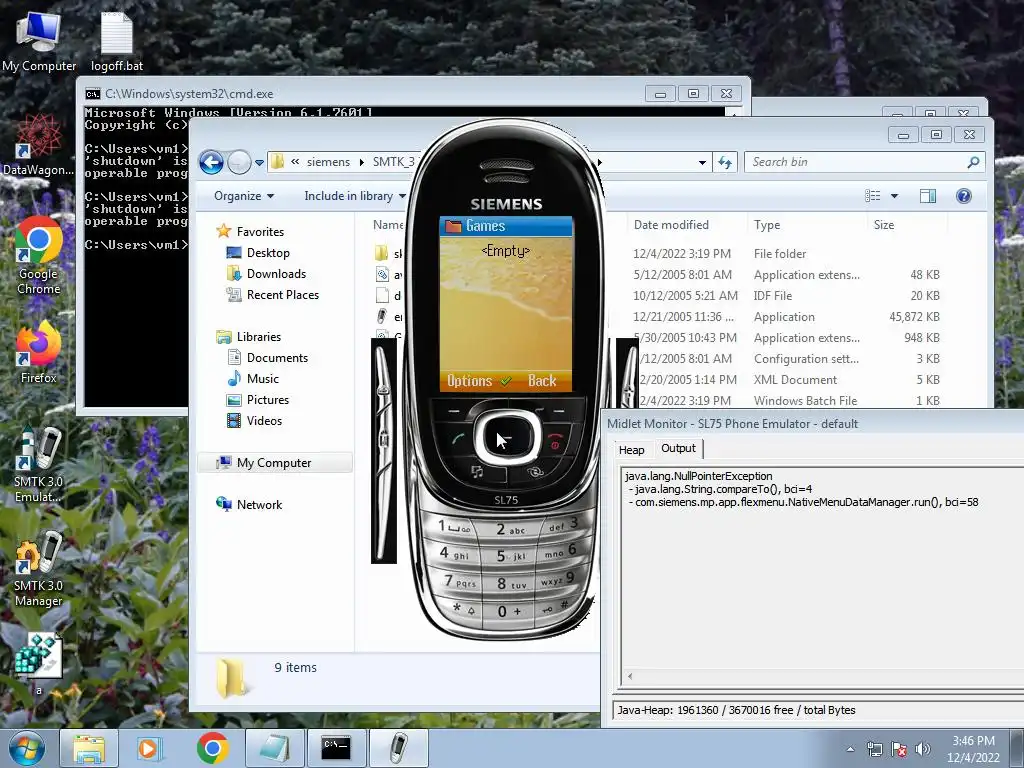Click the refresh button in address bar
The width and height of the screenshot is (1024, 768).
[x=725, y=162]
